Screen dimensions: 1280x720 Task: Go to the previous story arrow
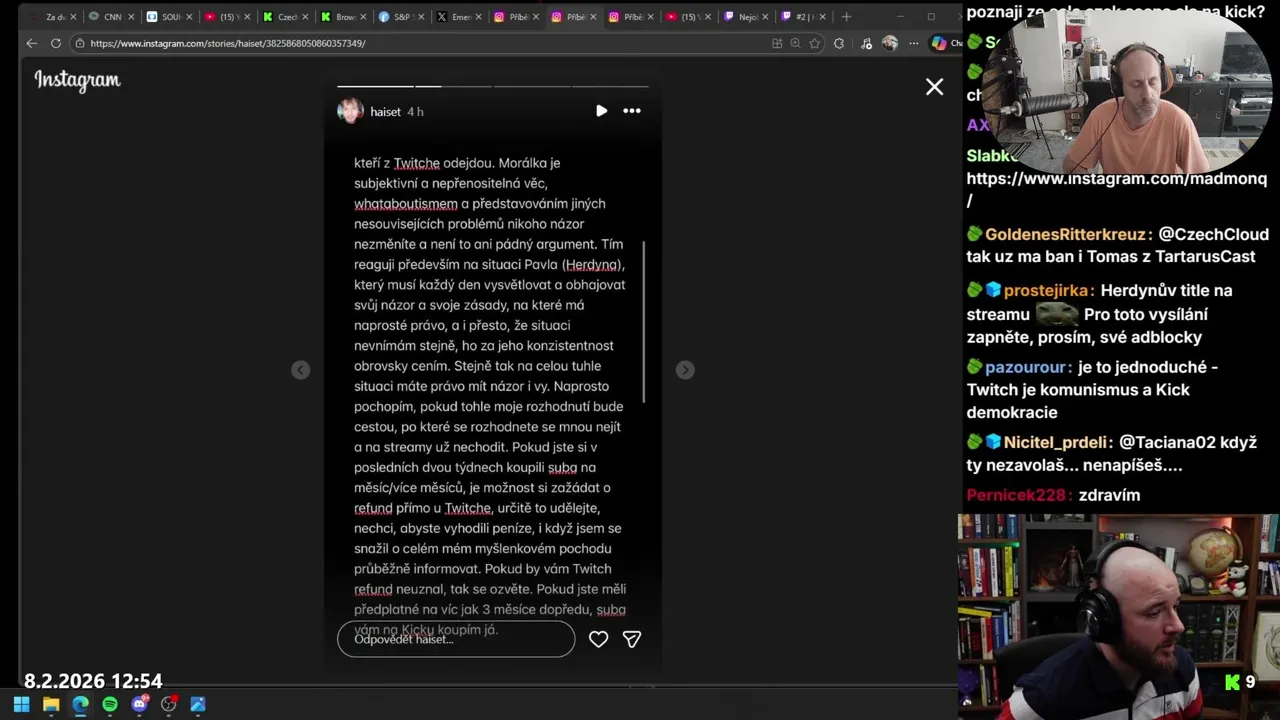pyautogui.click(x=300, y=370)
